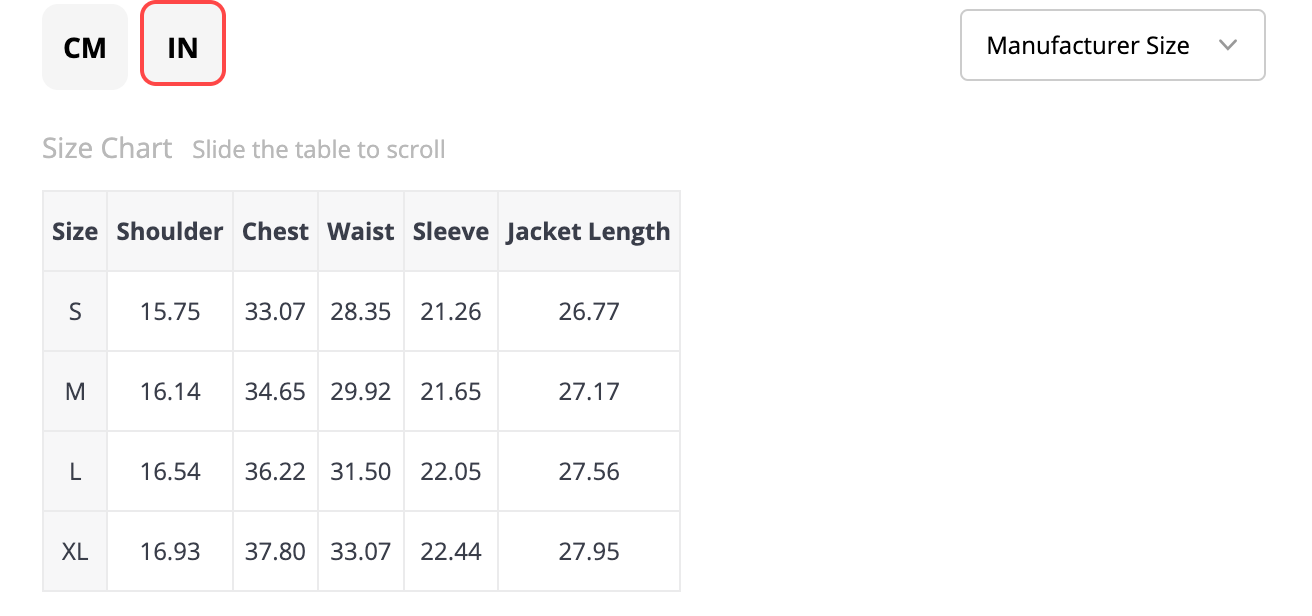This screenshot has width=1312, height=616.
Task: Select the L size row label
Action: click(75, 471)
